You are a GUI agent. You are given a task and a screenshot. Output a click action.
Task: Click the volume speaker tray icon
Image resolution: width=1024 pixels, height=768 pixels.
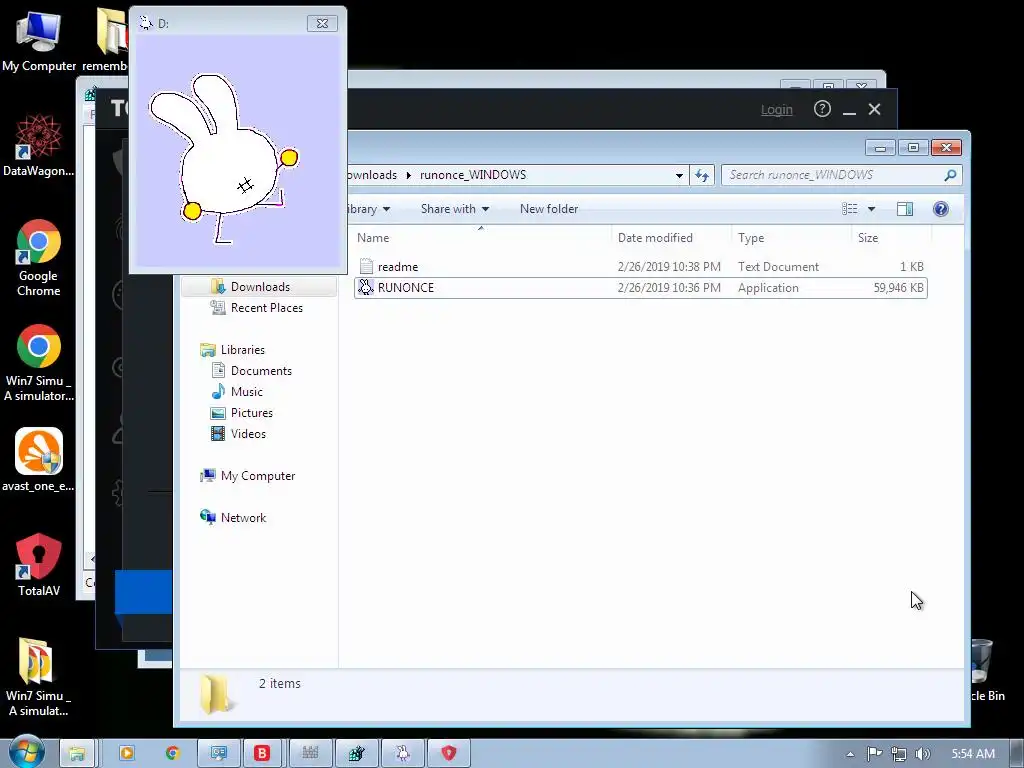click(922, 754)
